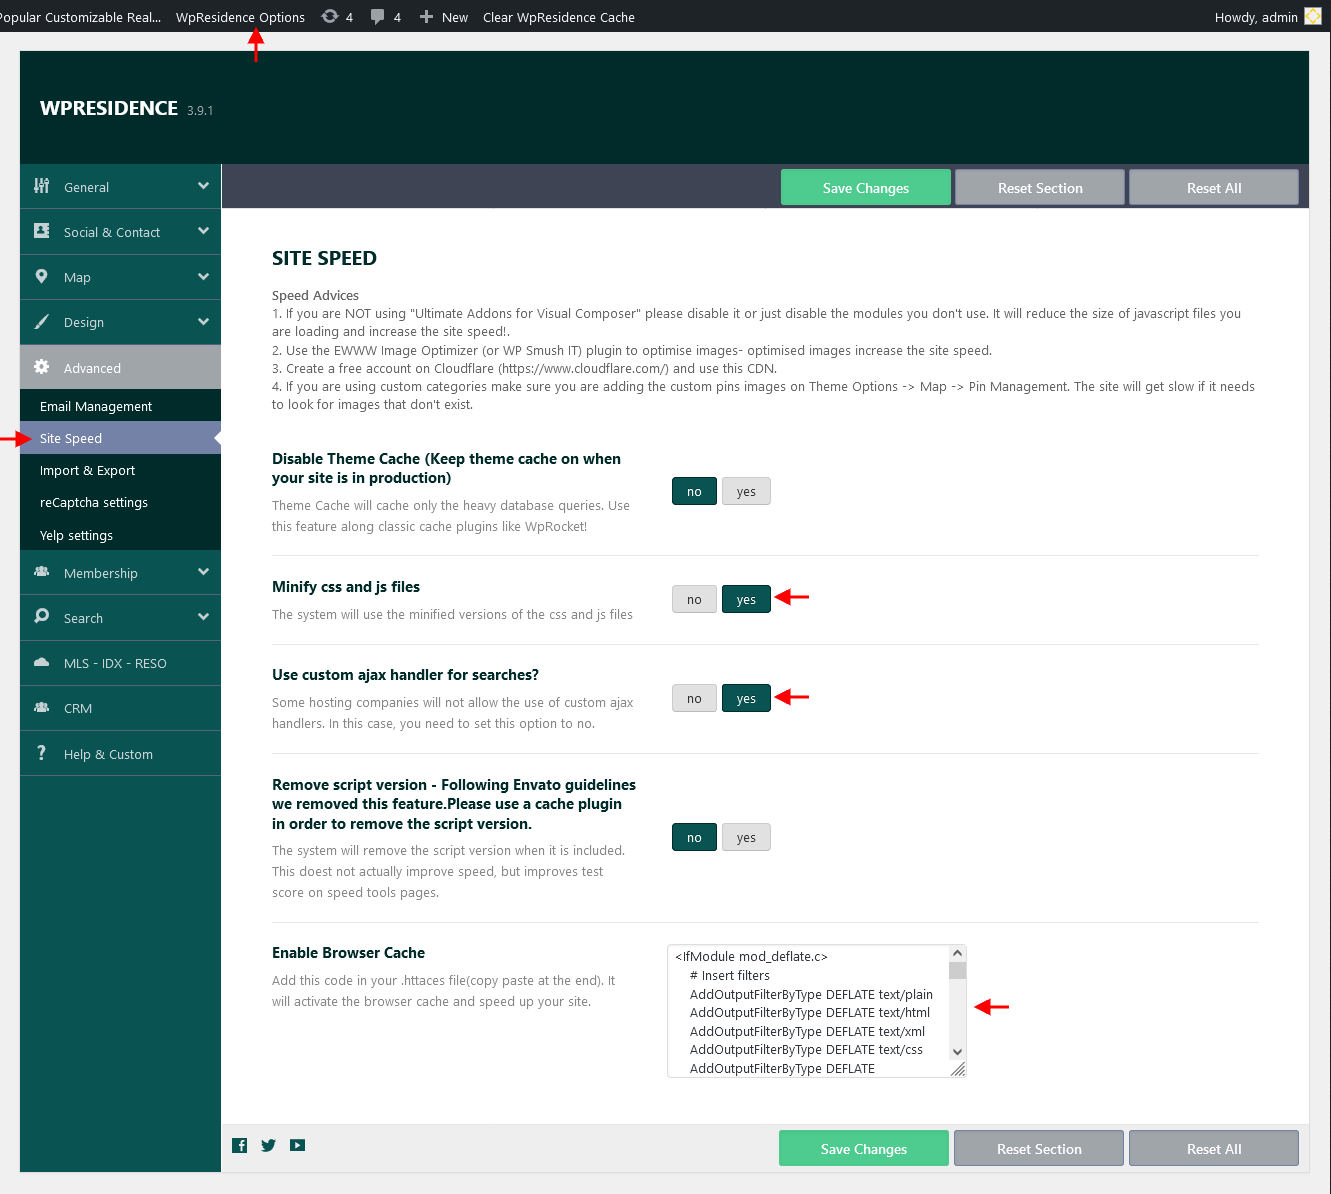Click the code textarea scroll-up arrow
This screenshot has height=1194, width=1331.
pos(957,953)
